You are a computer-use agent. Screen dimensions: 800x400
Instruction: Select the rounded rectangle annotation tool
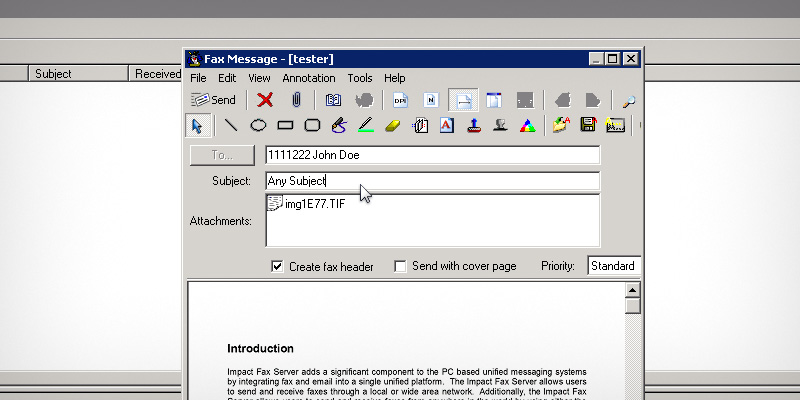312,126
